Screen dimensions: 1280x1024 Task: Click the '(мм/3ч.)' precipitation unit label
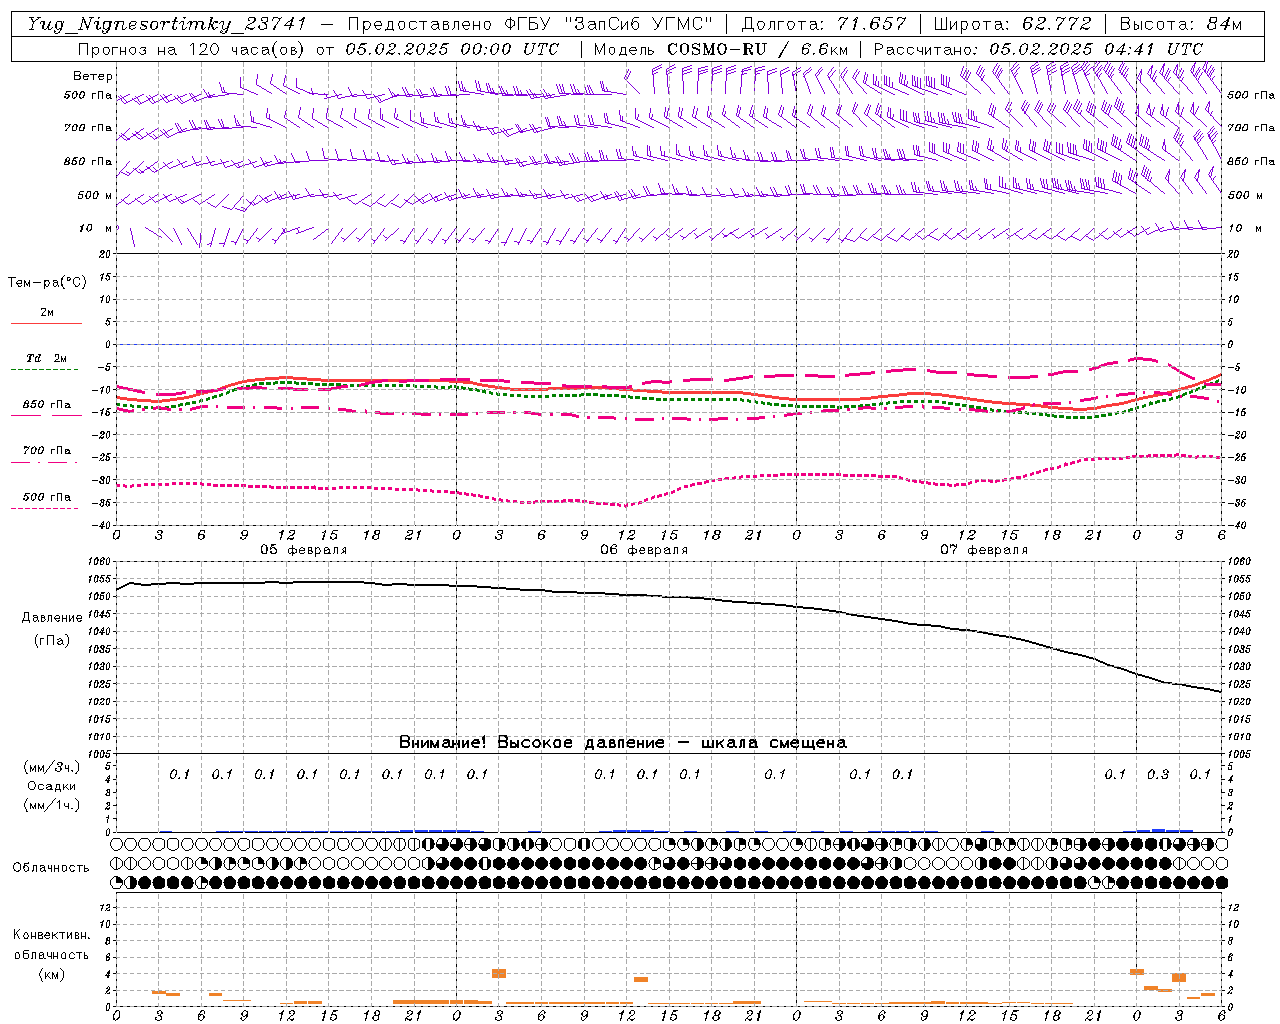52,767
